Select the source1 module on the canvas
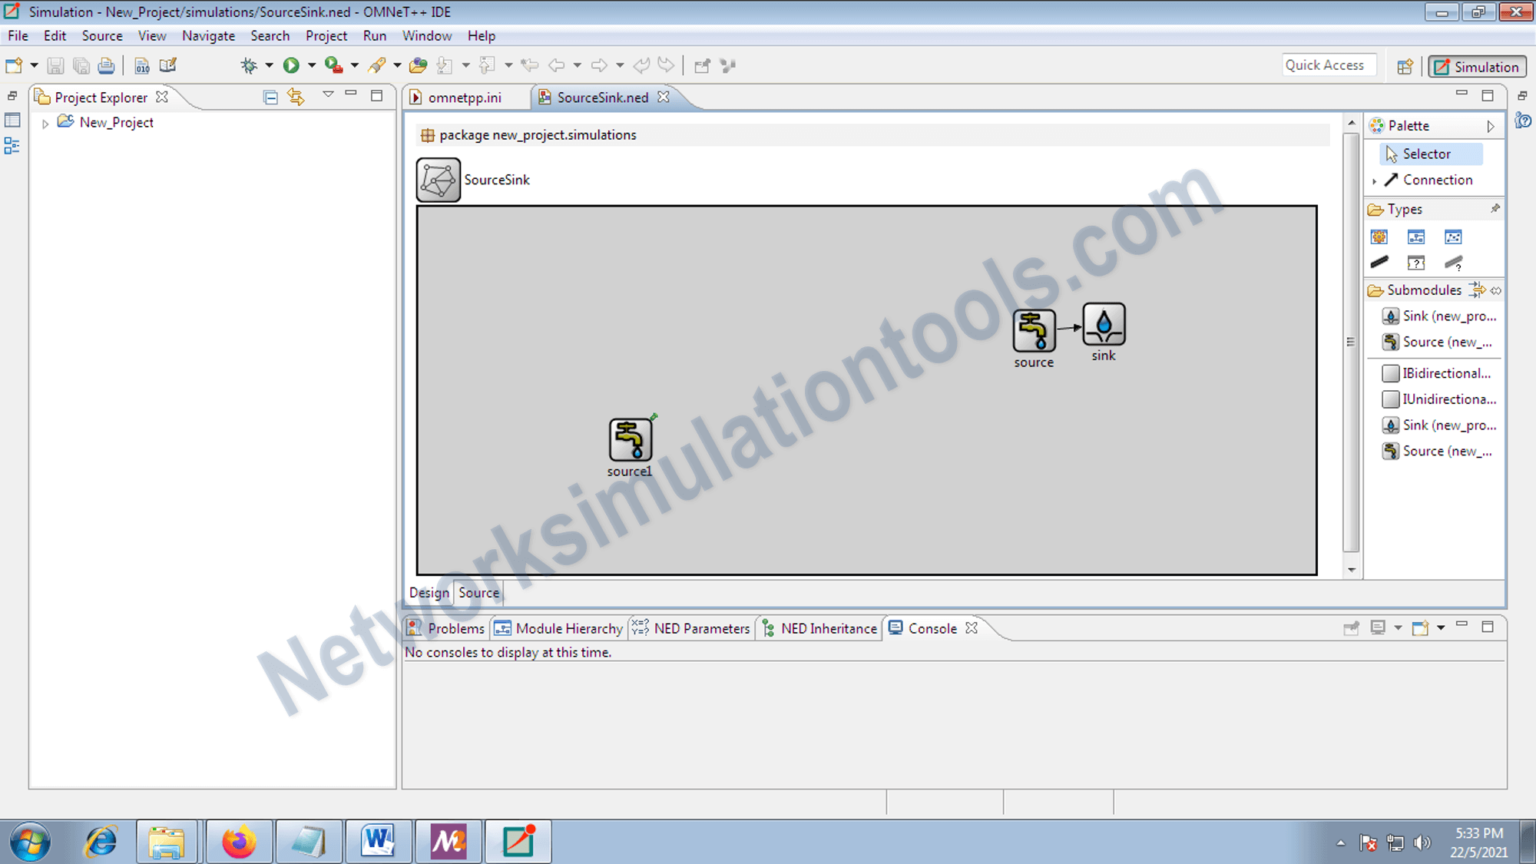The width and height of the screenshot is (1536, 864). pos(630,440)
